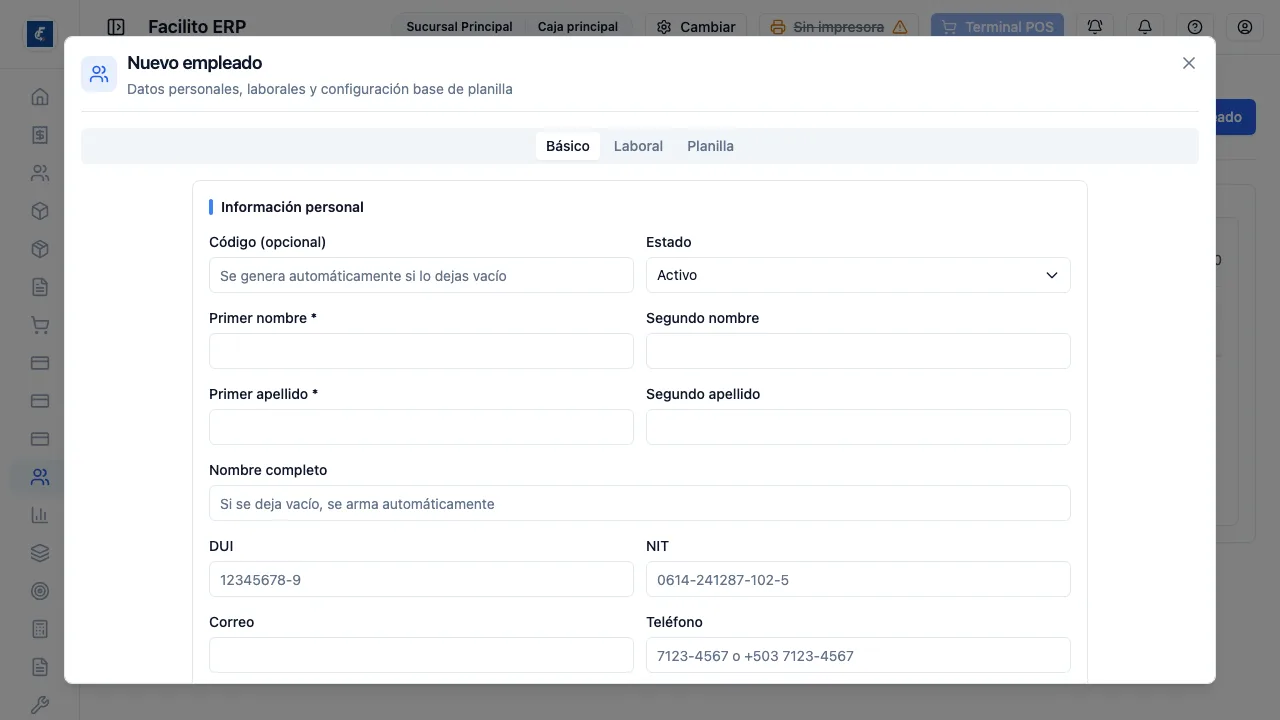This screenshot has height=720, width=1280.
Task: Click the Nombre completo field
Action: click(640, 503)
